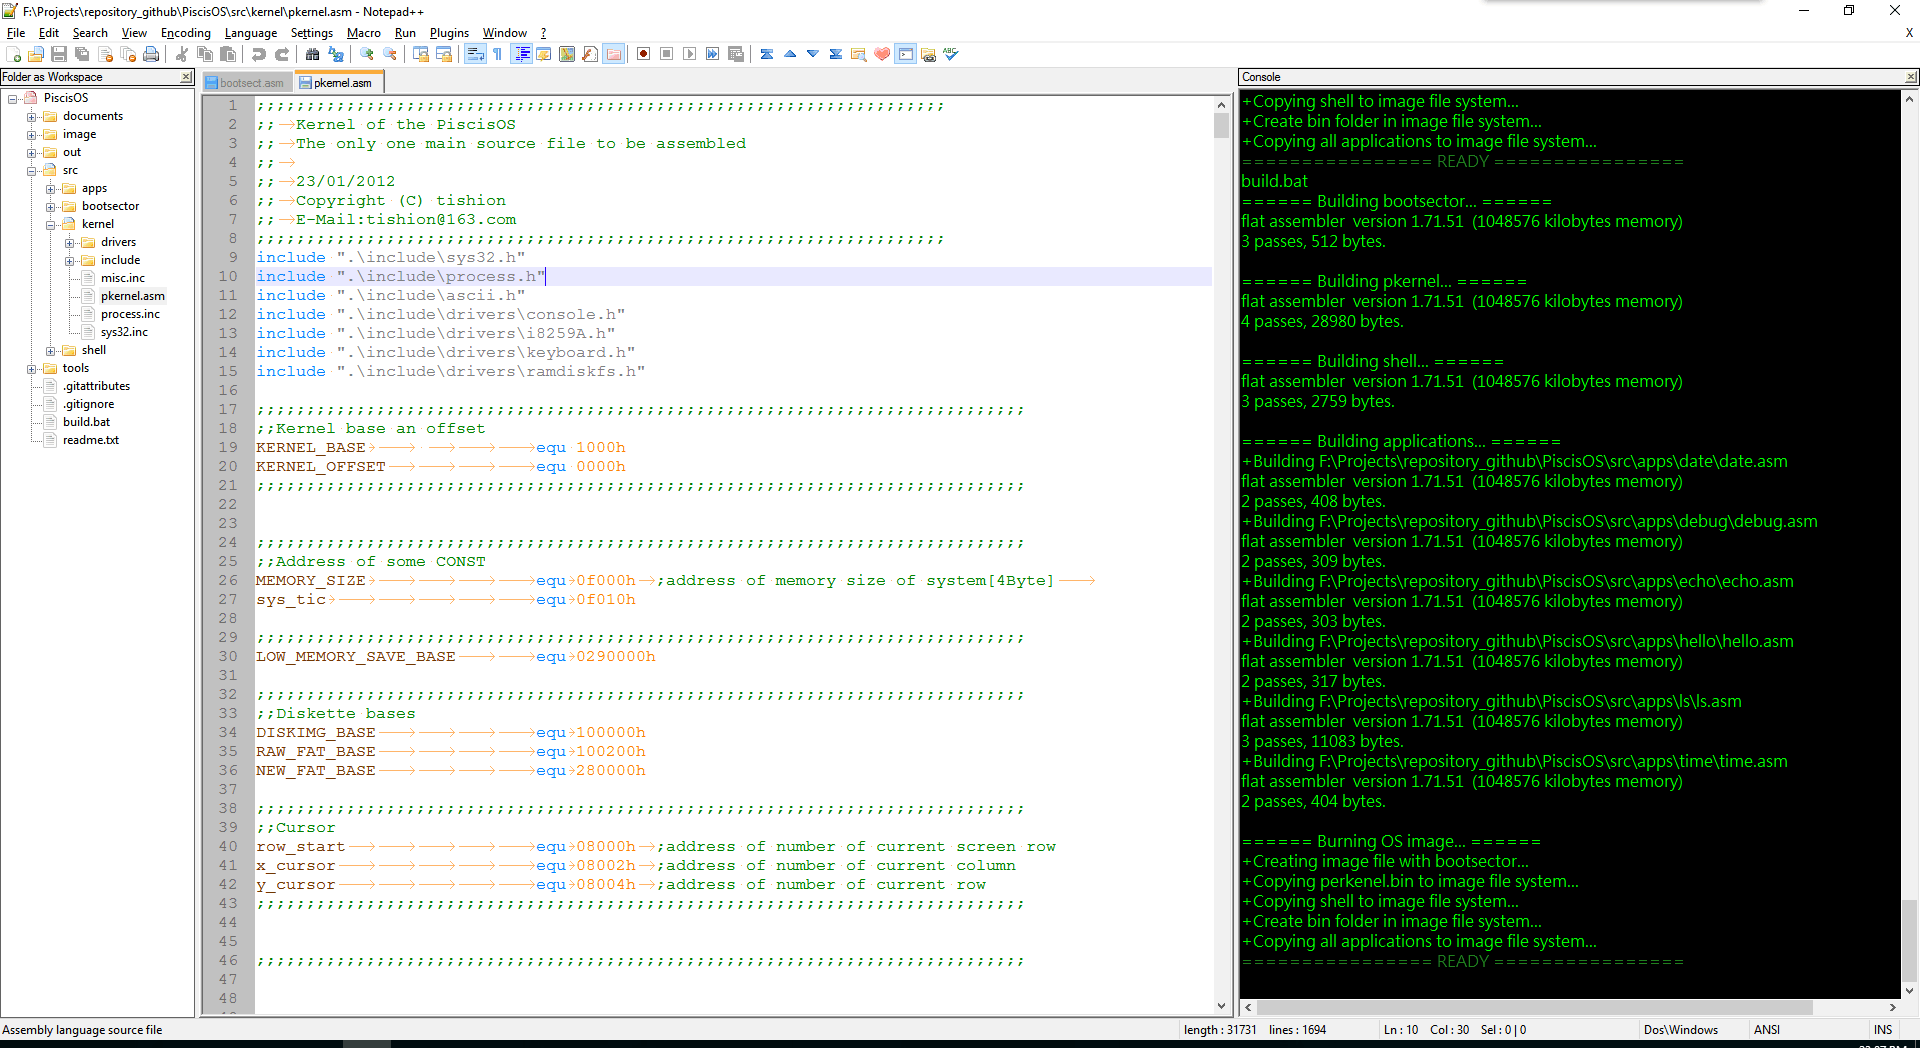1920x1048 pixels.
Task: Toggle Folder as Workspace panel button
Action: click(x=613, y=54)
